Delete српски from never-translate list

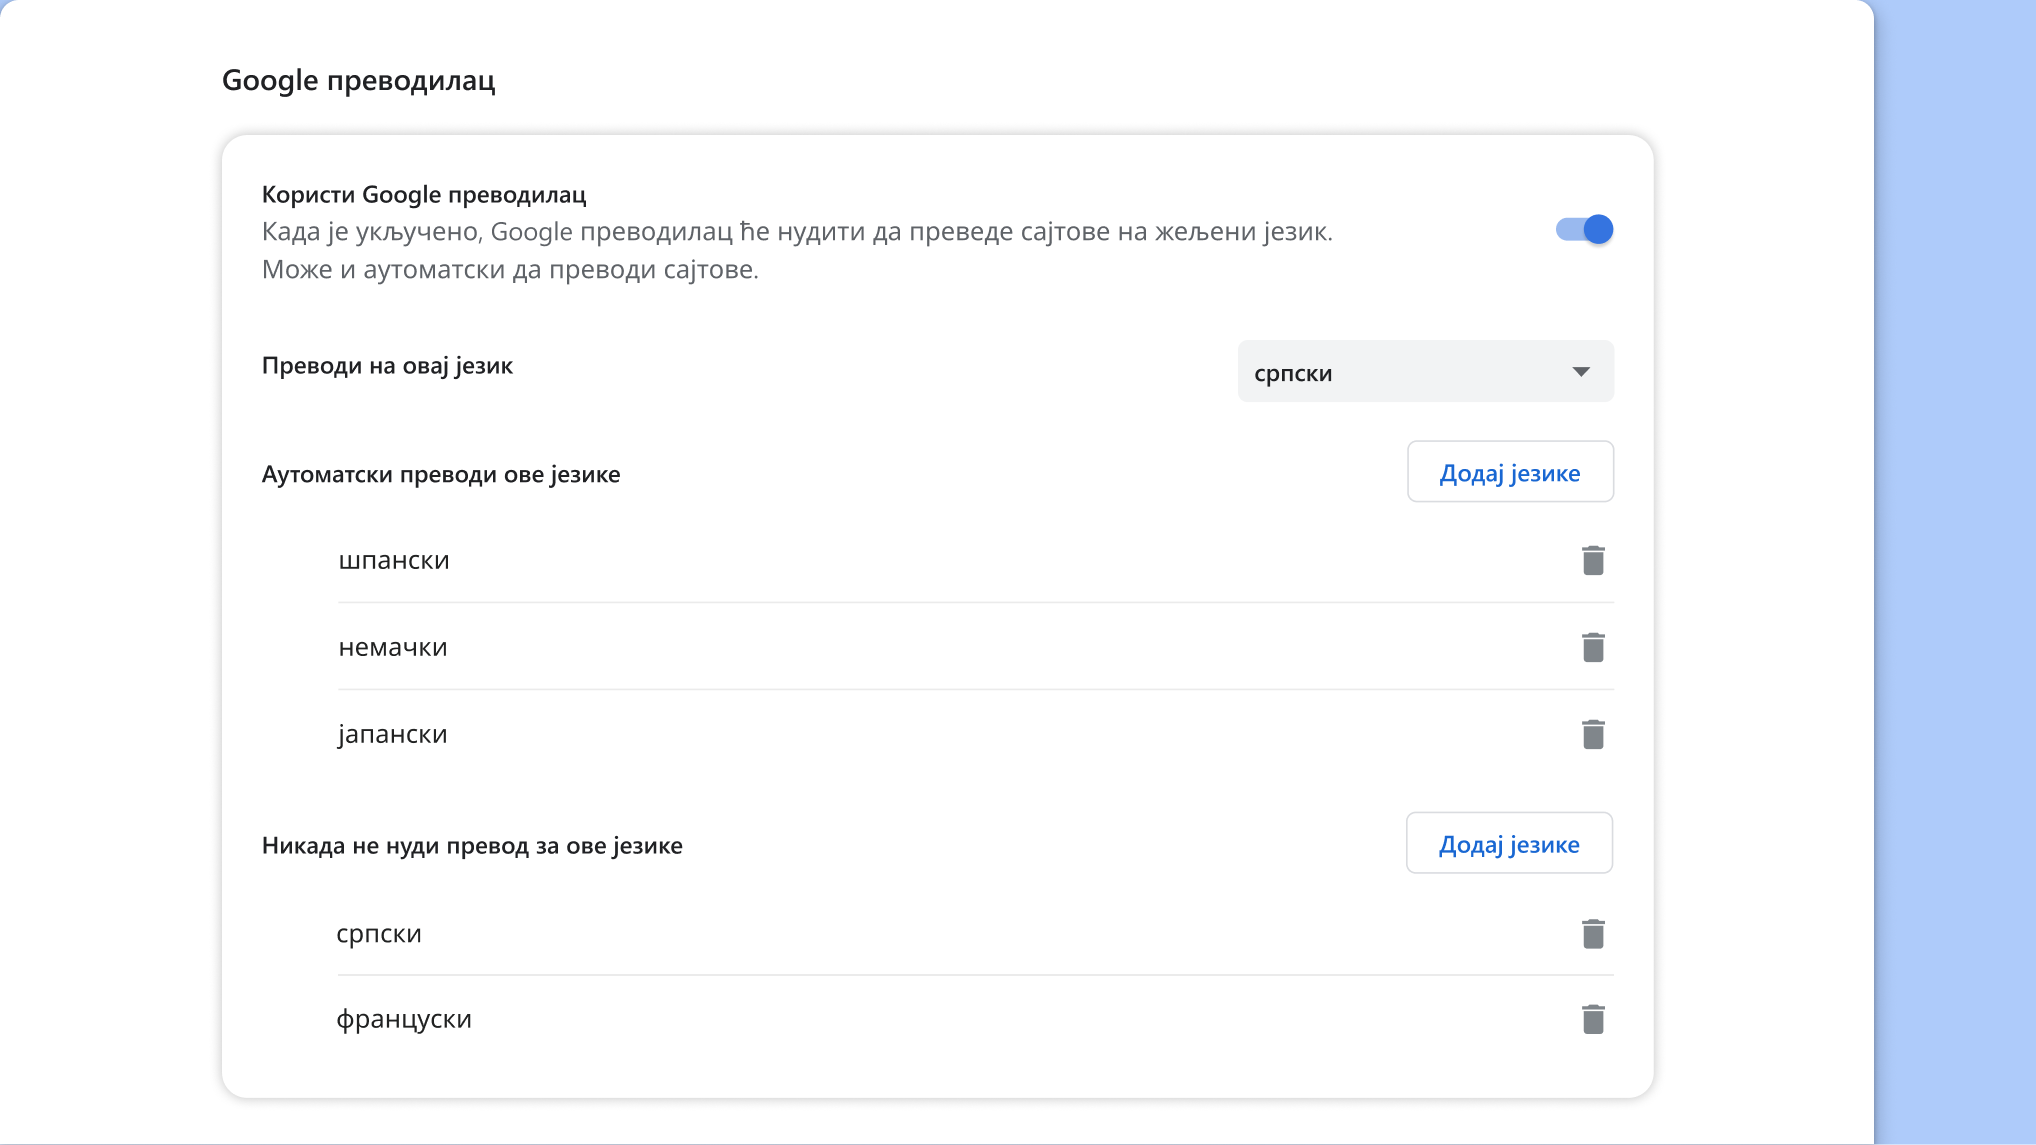click(x=1593, y=934)
